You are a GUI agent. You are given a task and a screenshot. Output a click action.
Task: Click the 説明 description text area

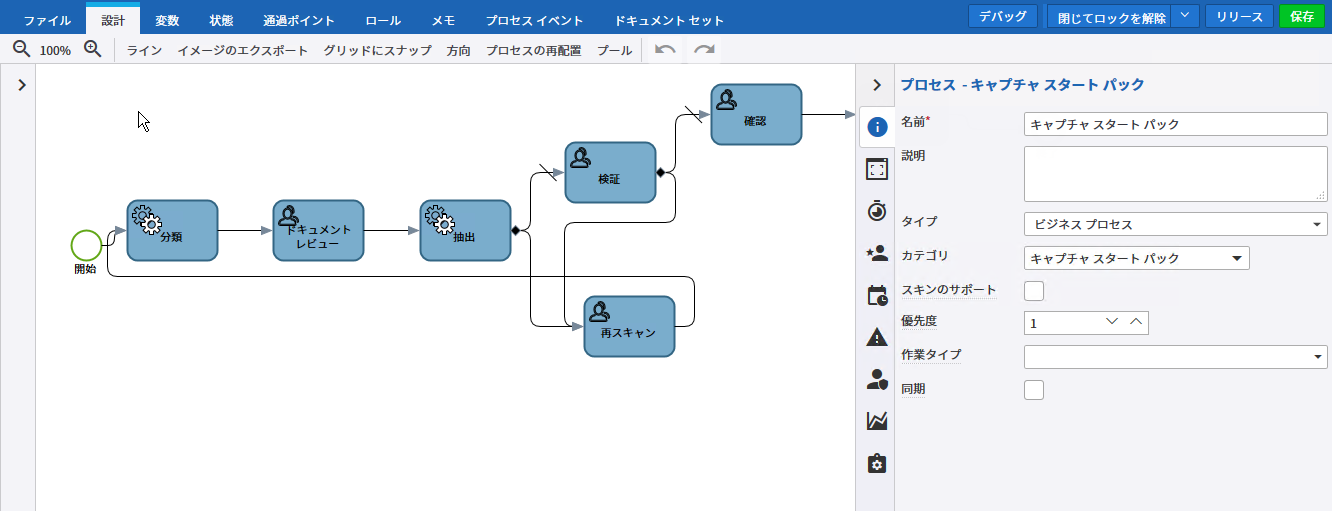(1175, 174)
